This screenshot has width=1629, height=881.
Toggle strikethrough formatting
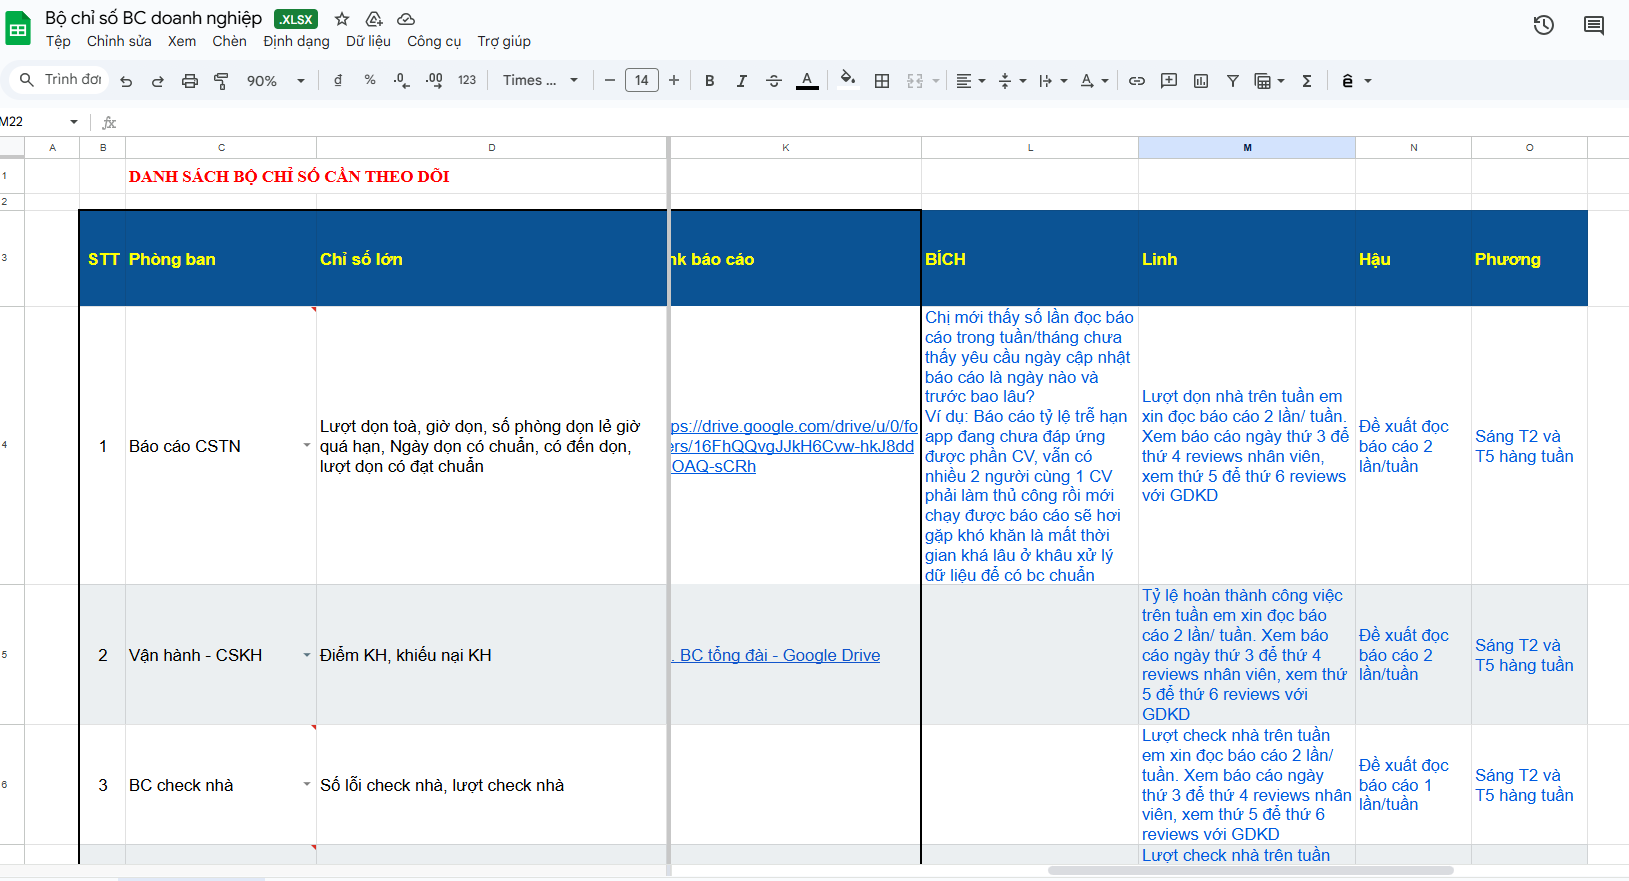773,81
